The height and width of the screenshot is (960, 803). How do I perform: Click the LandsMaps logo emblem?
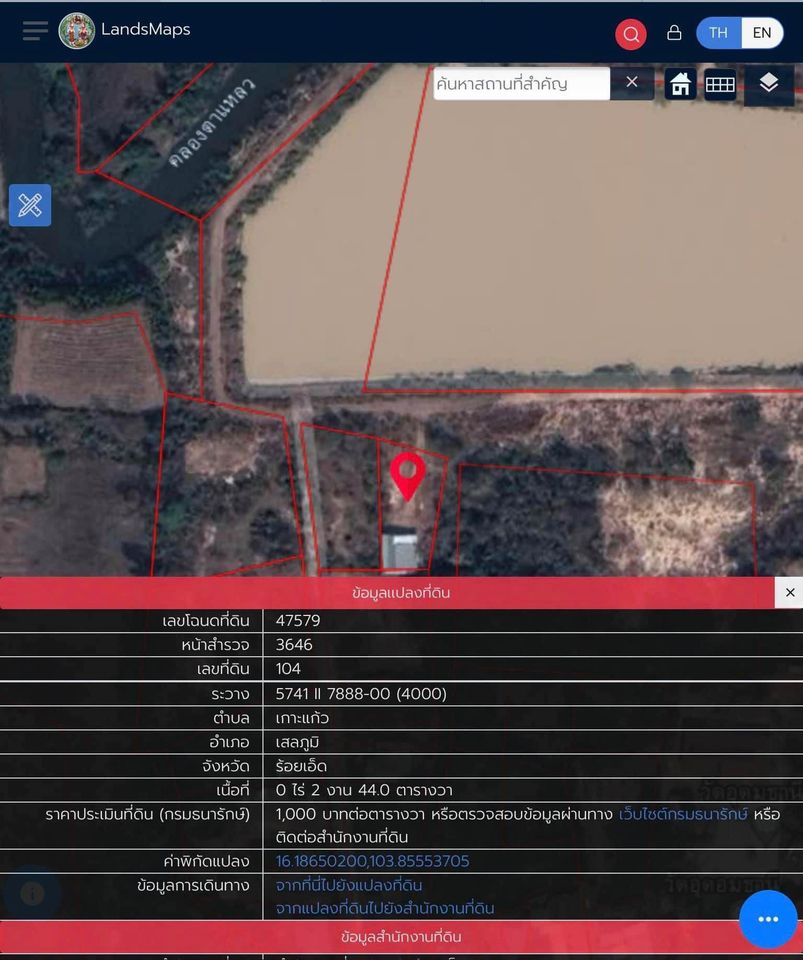click(x=77, y=31)
